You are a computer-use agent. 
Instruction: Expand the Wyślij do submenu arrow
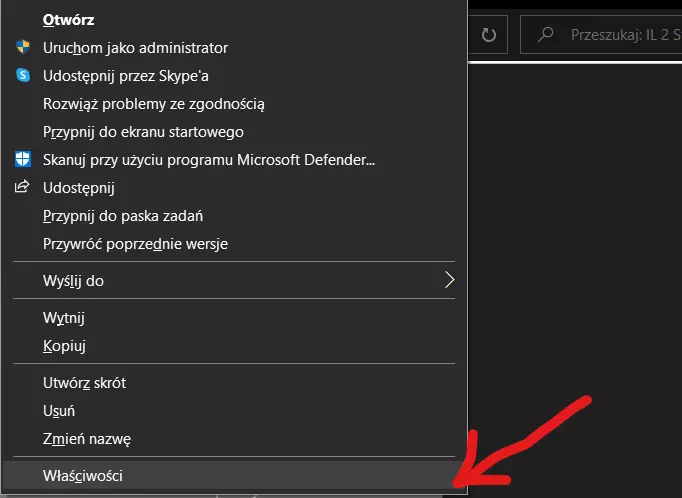[x=449, y=280]
